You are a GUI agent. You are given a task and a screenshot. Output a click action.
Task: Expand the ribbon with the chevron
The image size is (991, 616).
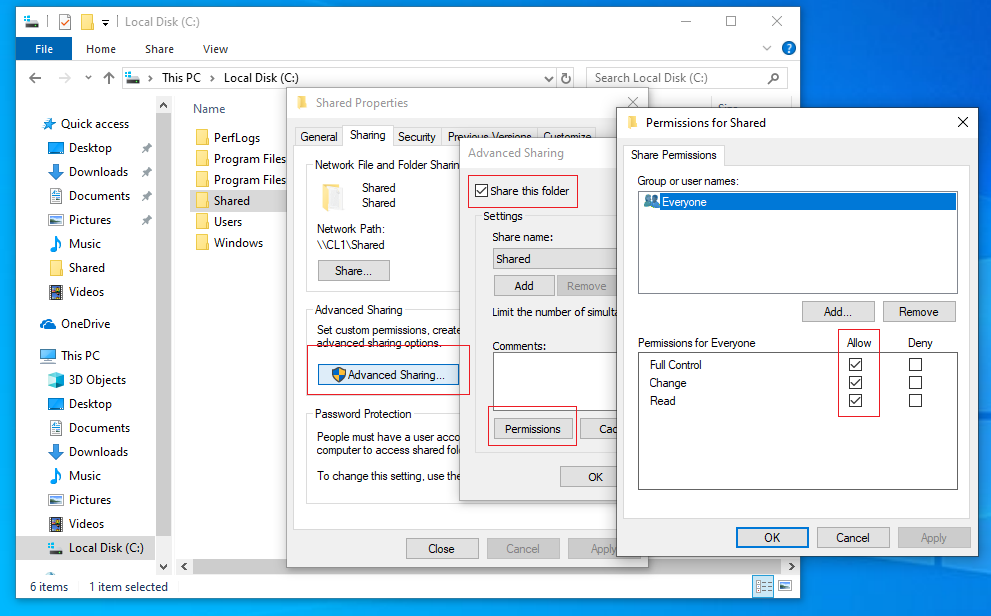(770, 48)
